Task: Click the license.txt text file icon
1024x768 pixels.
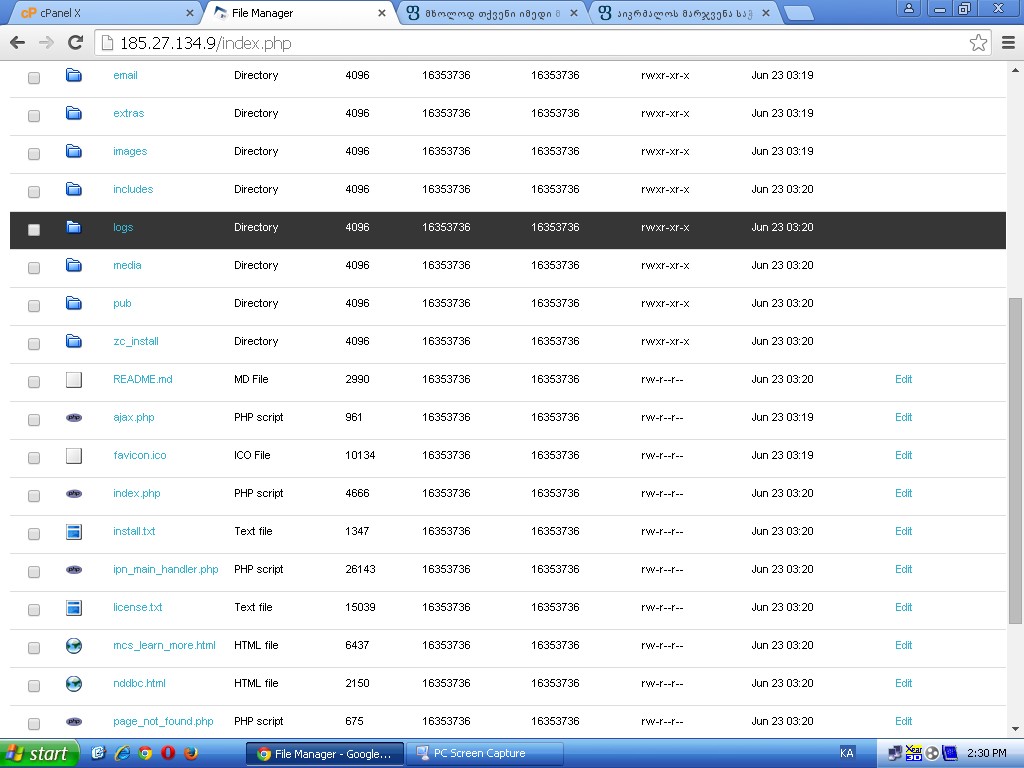Action: coord(74,607)
